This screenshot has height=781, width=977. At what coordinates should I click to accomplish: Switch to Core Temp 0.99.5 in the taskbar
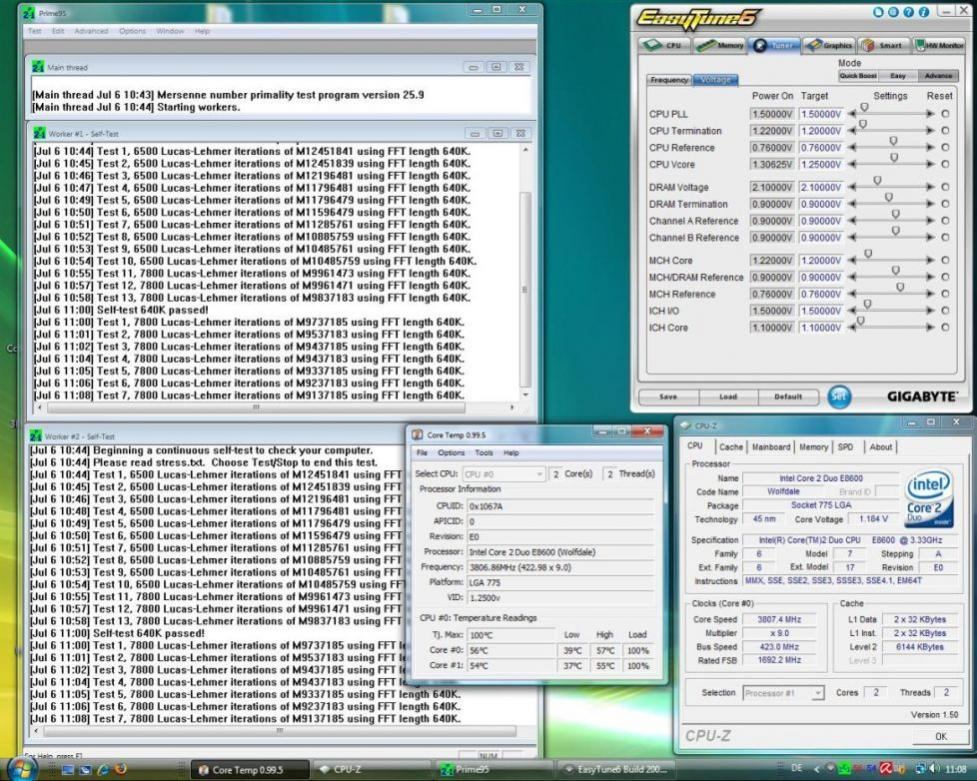[250, 770]
